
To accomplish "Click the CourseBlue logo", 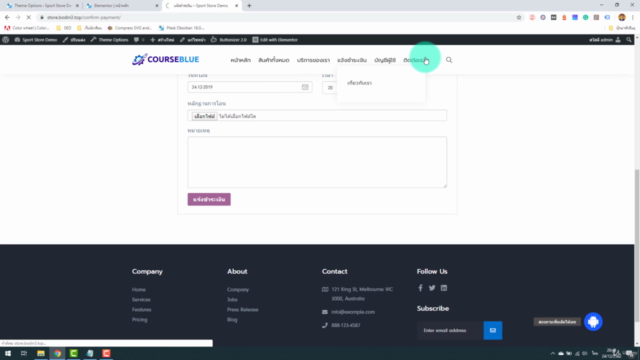I will (x=165, y=60).
